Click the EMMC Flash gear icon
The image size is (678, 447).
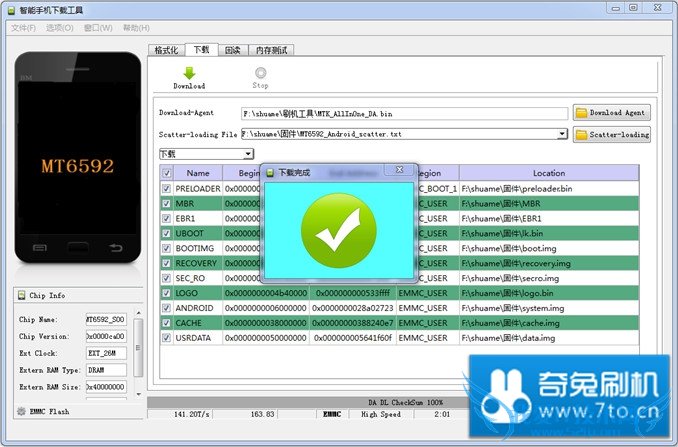click(21, 411)
